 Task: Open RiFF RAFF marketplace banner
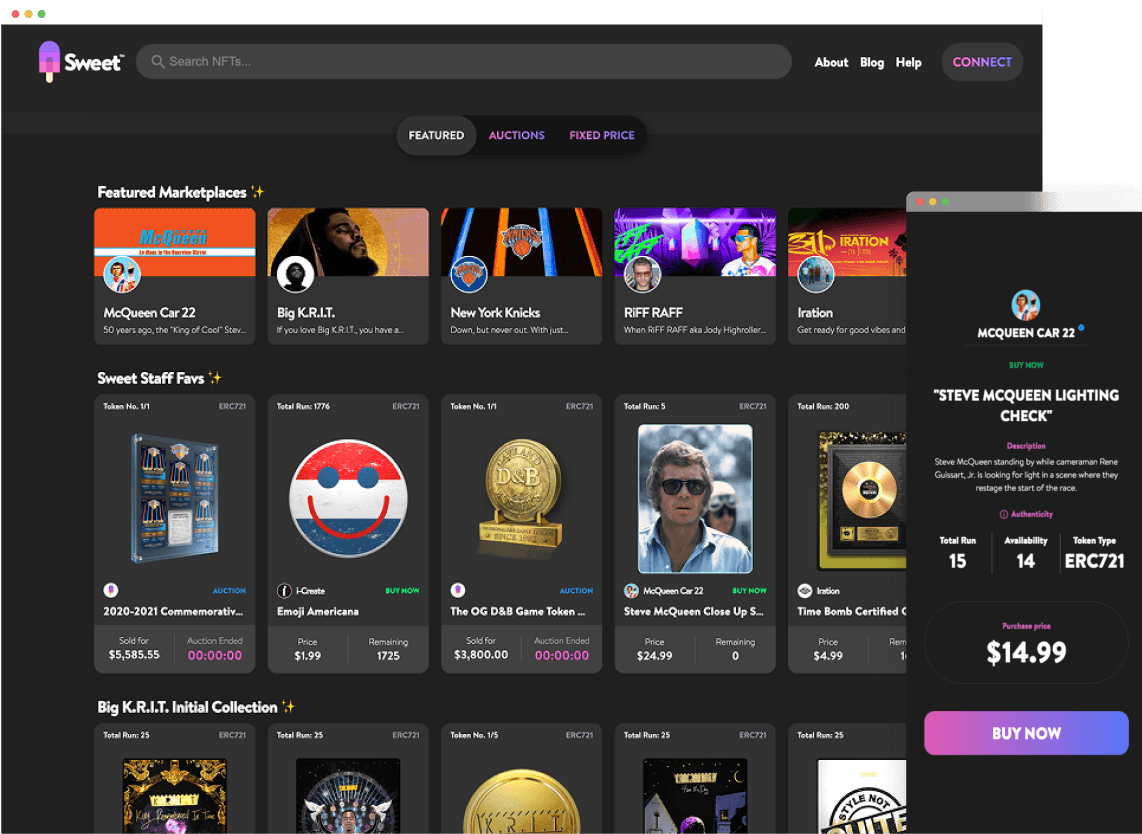[695, 242]
